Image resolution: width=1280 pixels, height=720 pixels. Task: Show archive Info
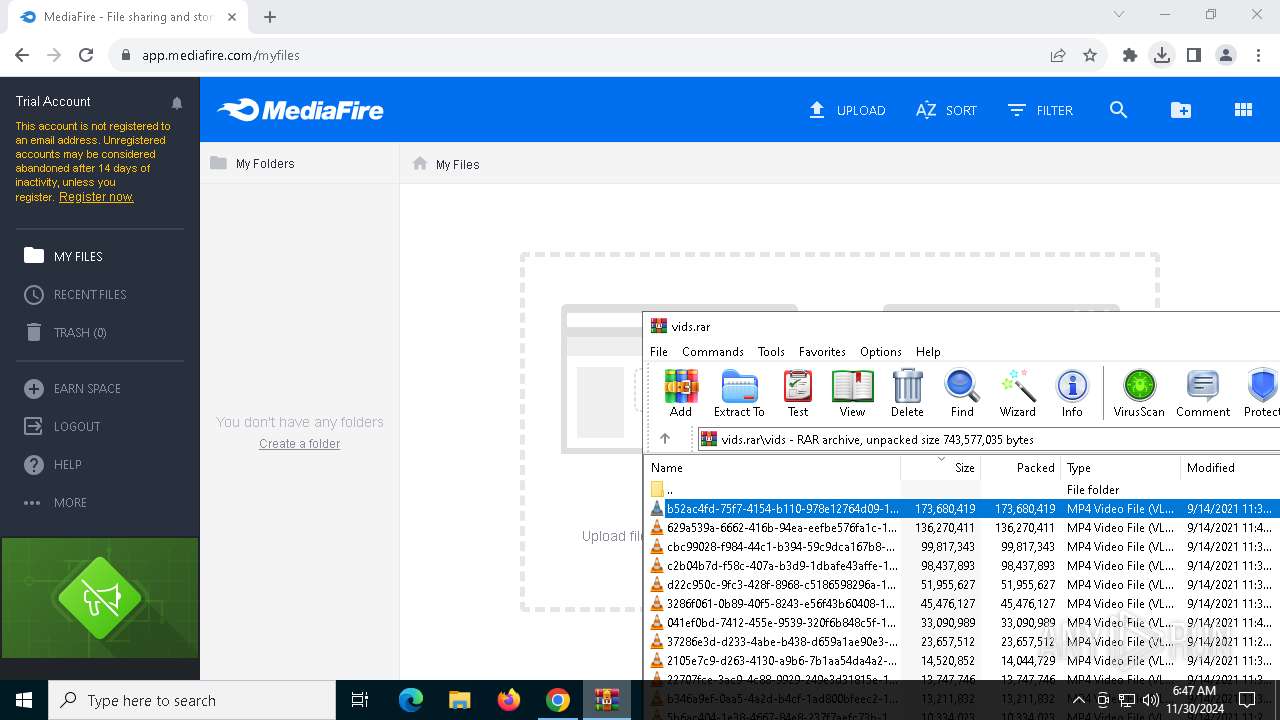[x=1072, y=393]
